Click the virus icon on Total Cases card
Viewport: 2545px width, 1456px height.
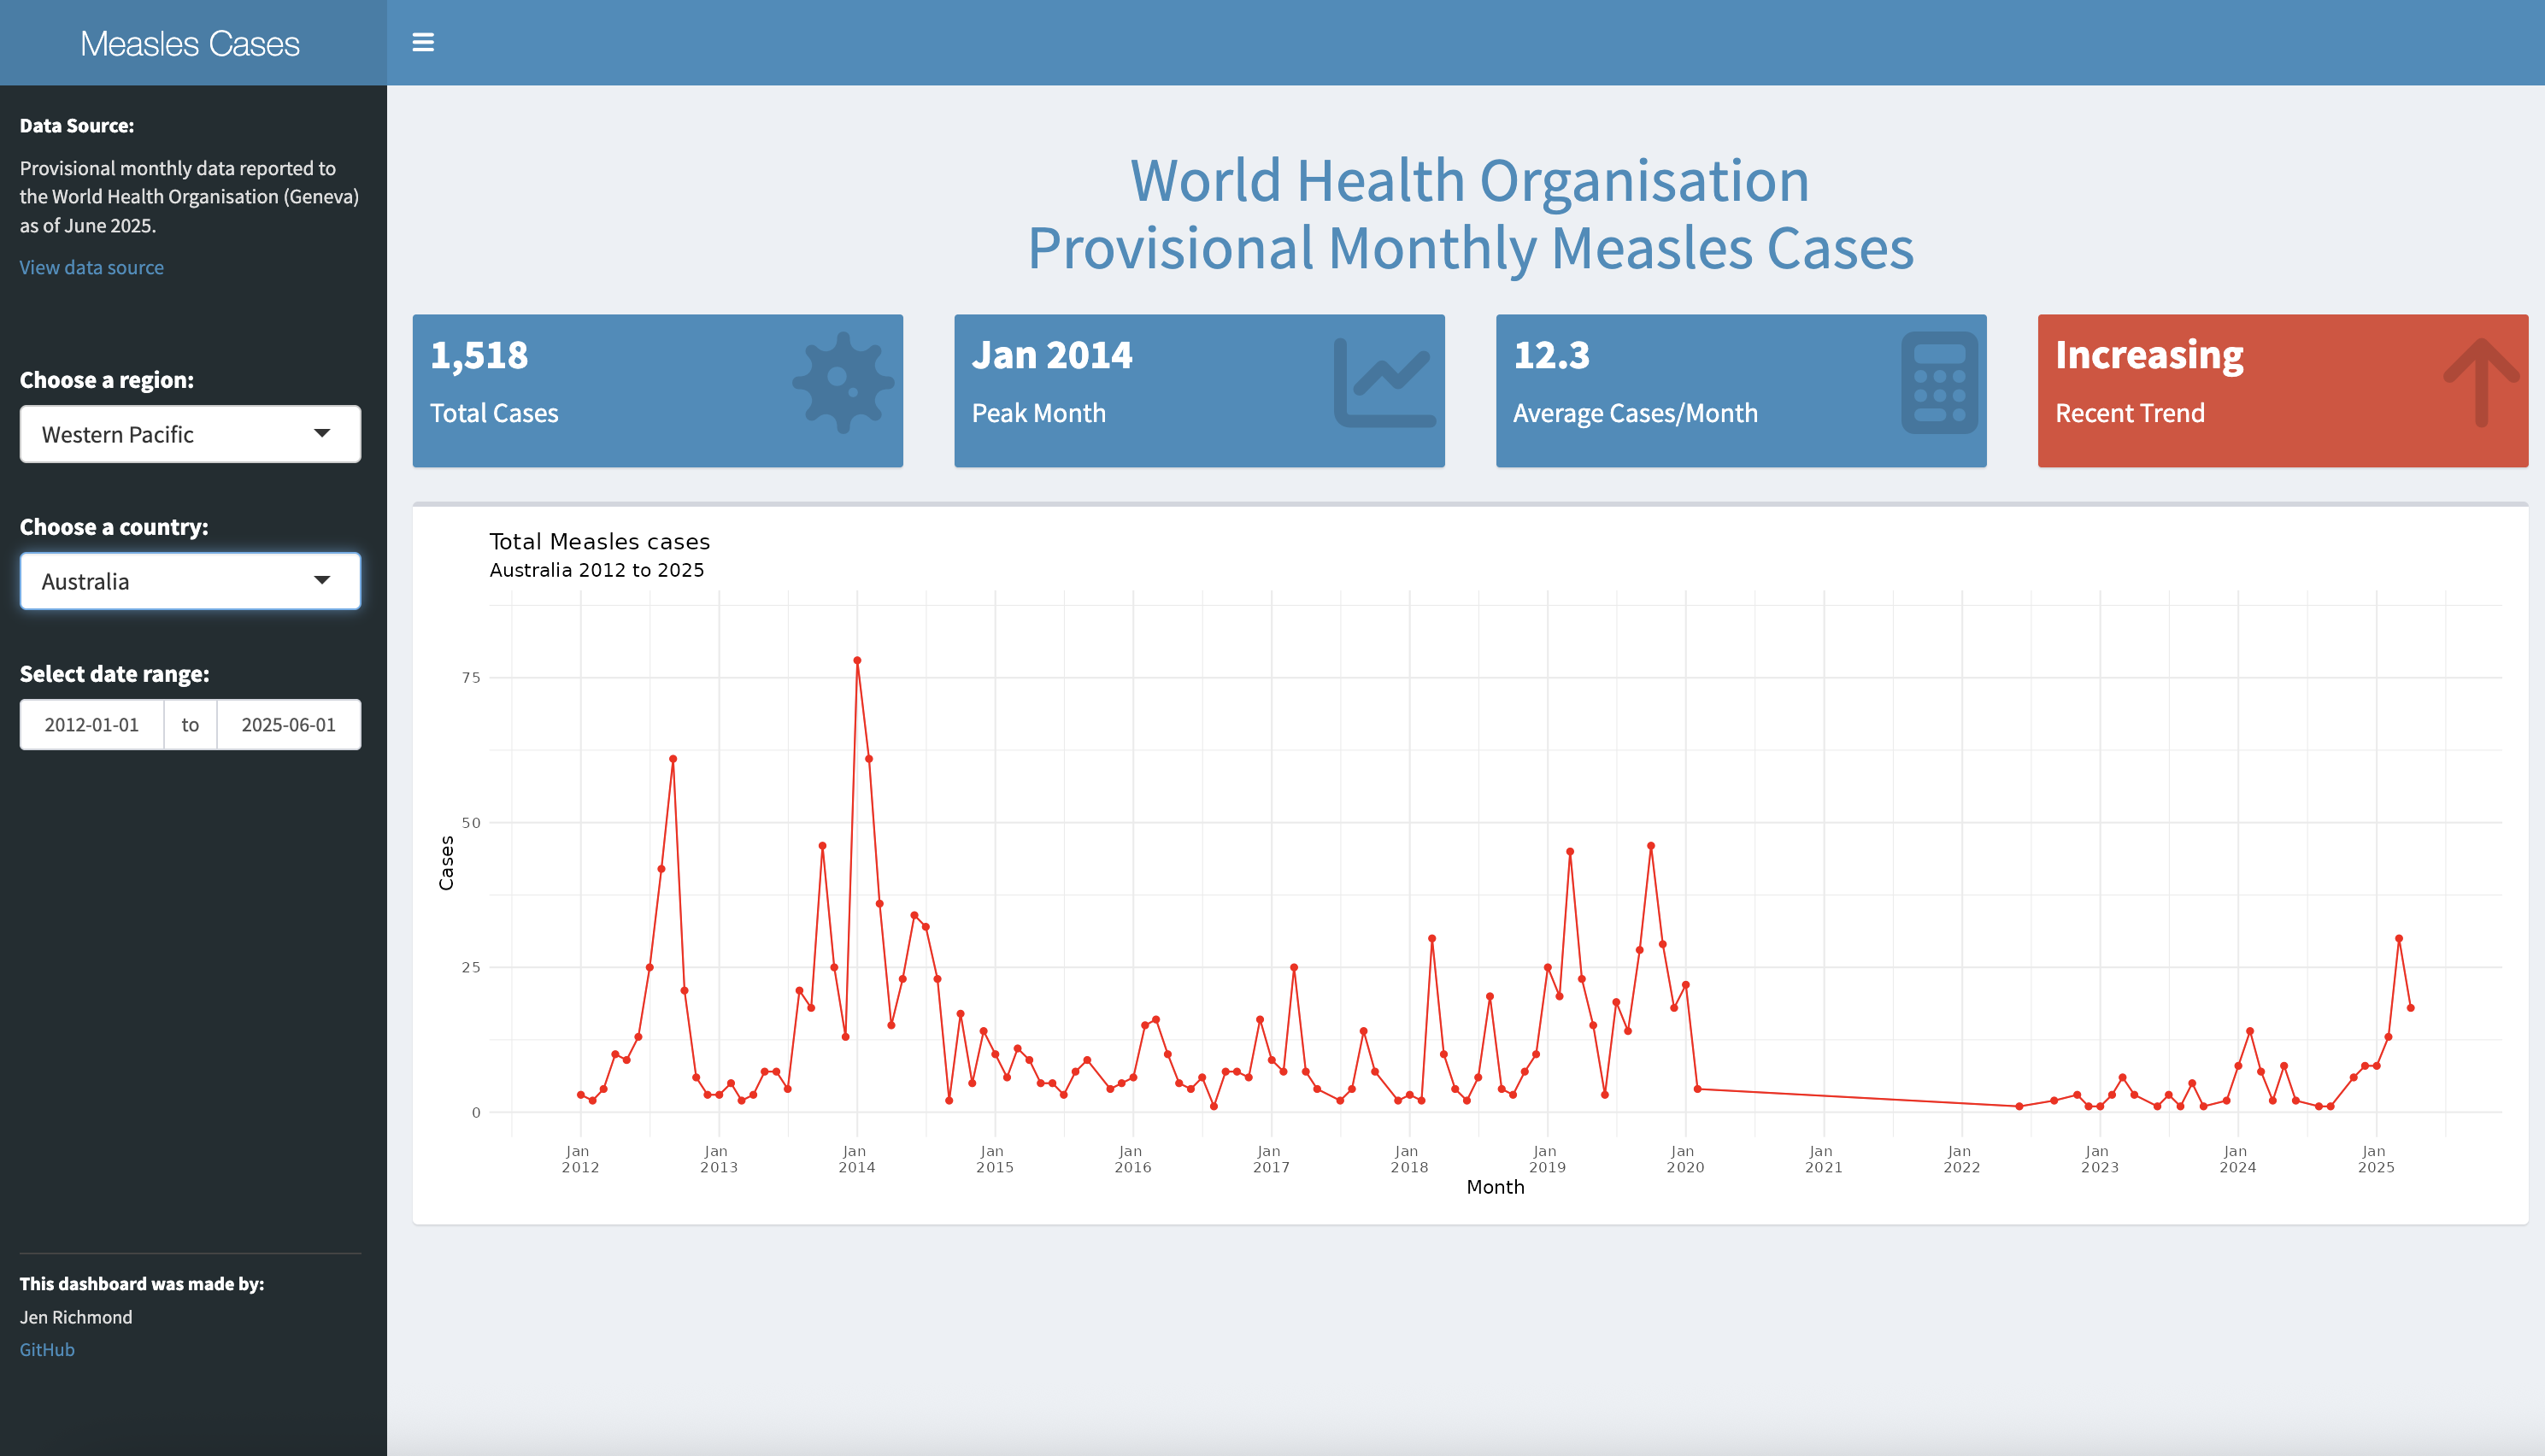pyautogui.click(x=843, y=382)
